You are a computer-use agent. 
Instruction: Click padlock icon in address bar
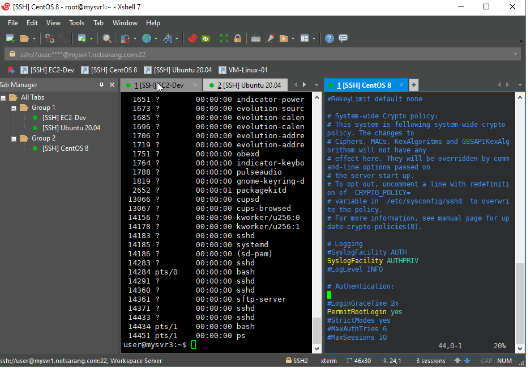point(12,54)
